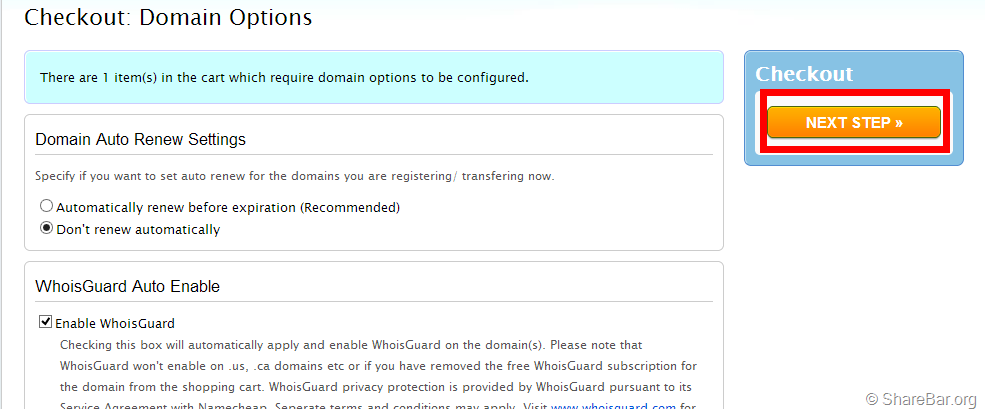Screen dimensions: 985x409
Task: Click the "Specify if you want" description line
Action: 294,176
